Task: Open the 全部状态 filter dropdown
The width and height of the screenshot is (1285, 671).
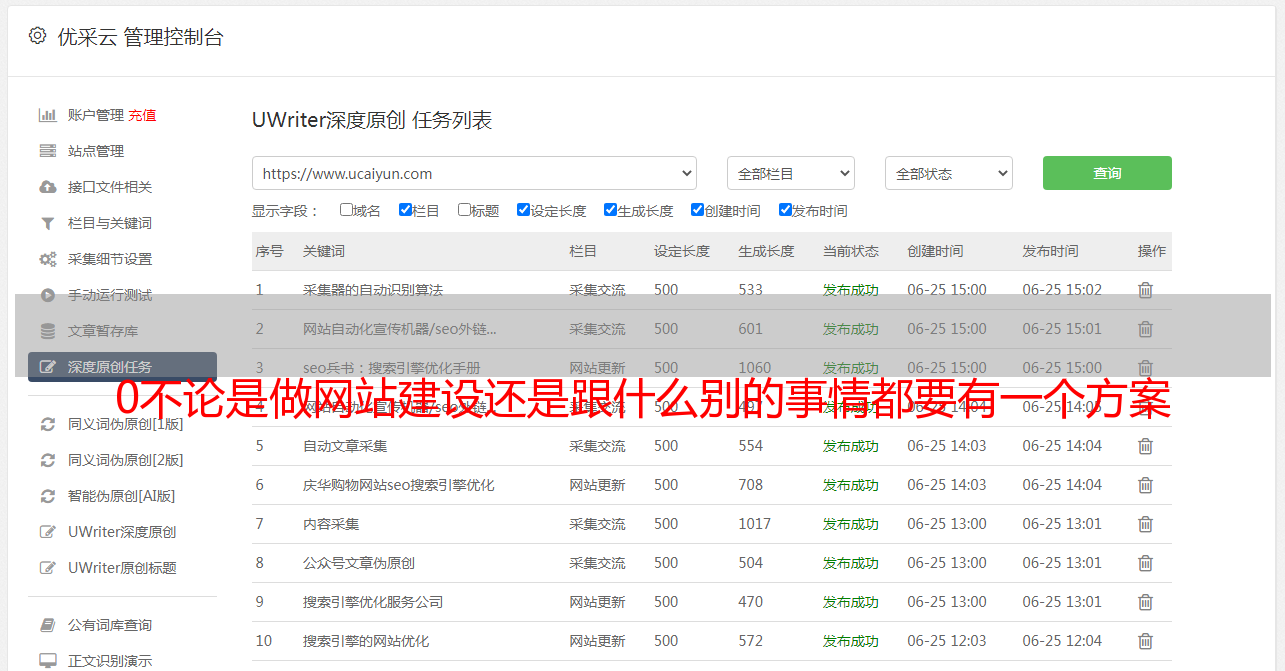Action: click(948, 173)
